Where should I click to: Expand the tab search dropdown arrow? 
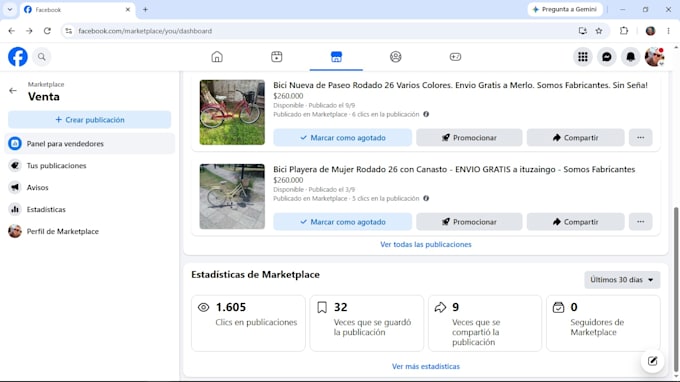(x=10, y=10)
